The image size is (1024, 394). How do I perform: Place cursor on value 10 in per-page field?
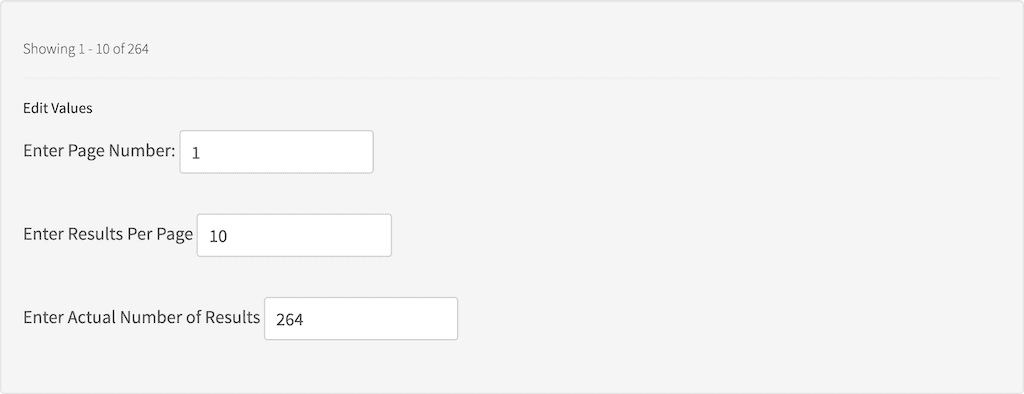click(x=218, y=237)
